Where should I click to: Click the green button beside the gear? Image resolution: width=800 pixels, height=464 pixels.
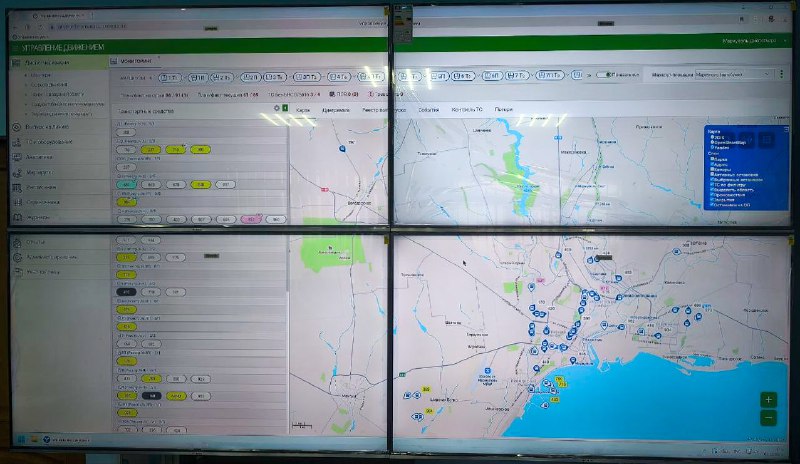(x=285, y=108)
